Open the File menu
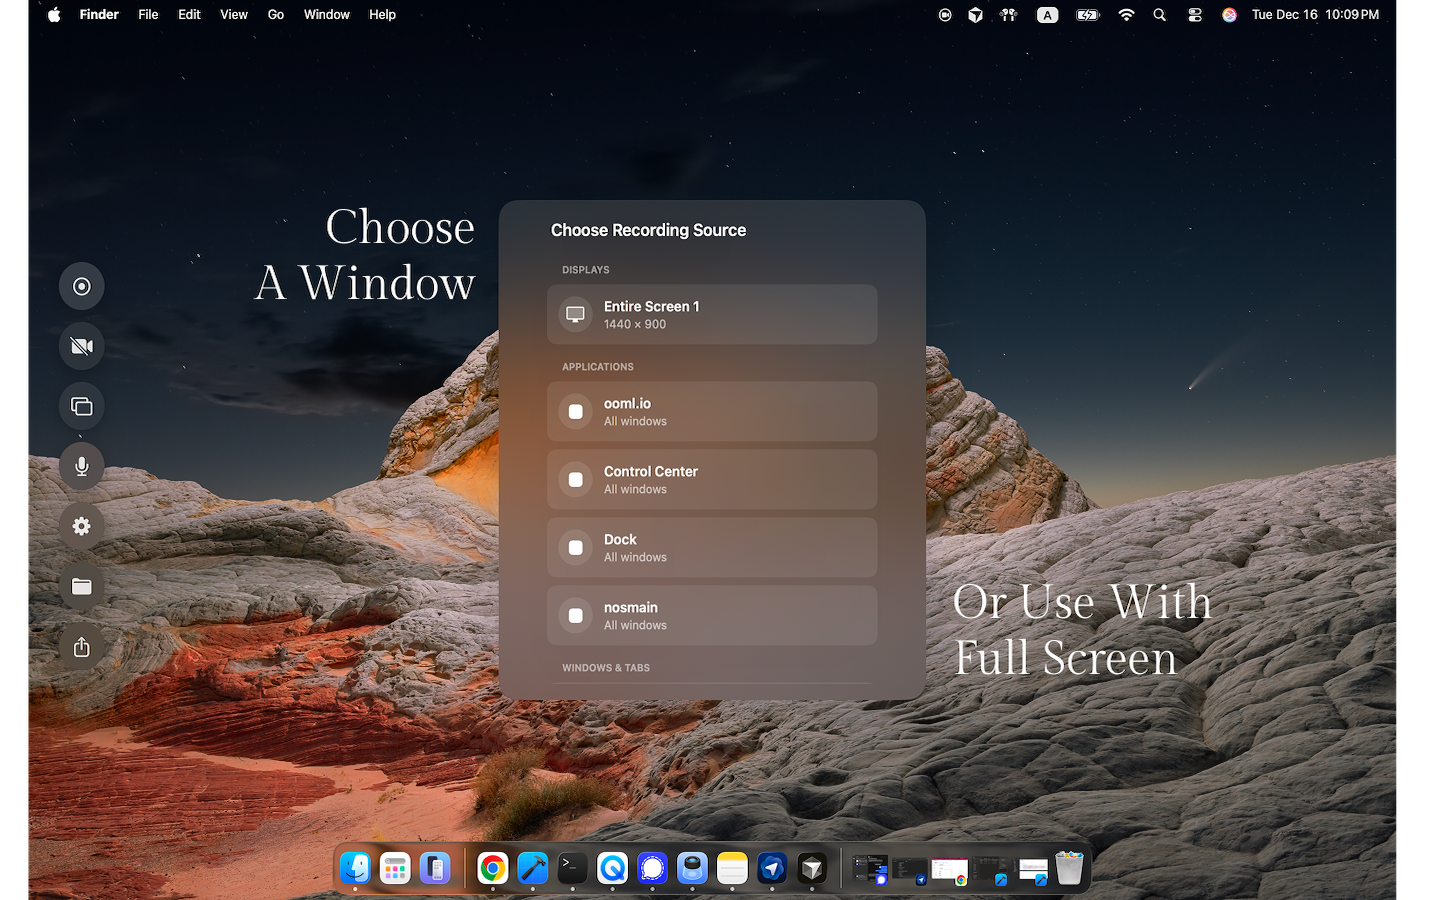 point(148,15)
